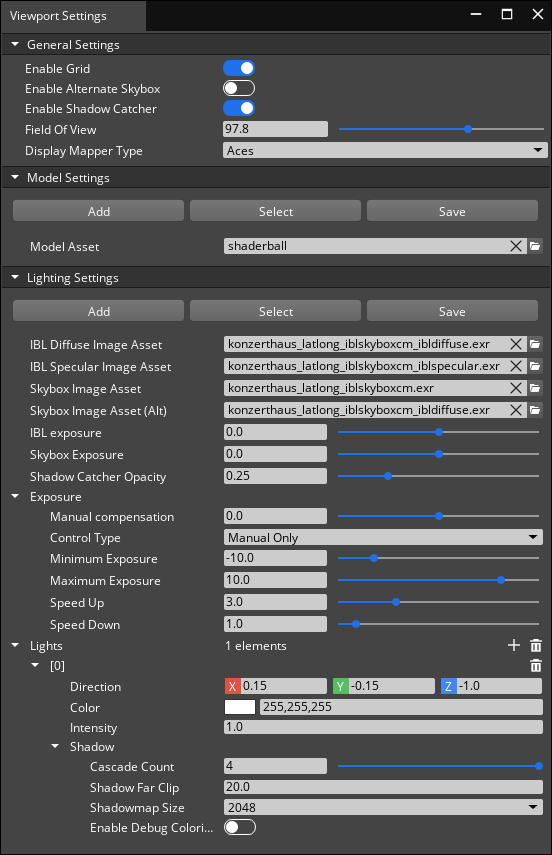Browse for Skybox Image Asset file
Viewport: 552px width, 855px height.
click(535, 388)
